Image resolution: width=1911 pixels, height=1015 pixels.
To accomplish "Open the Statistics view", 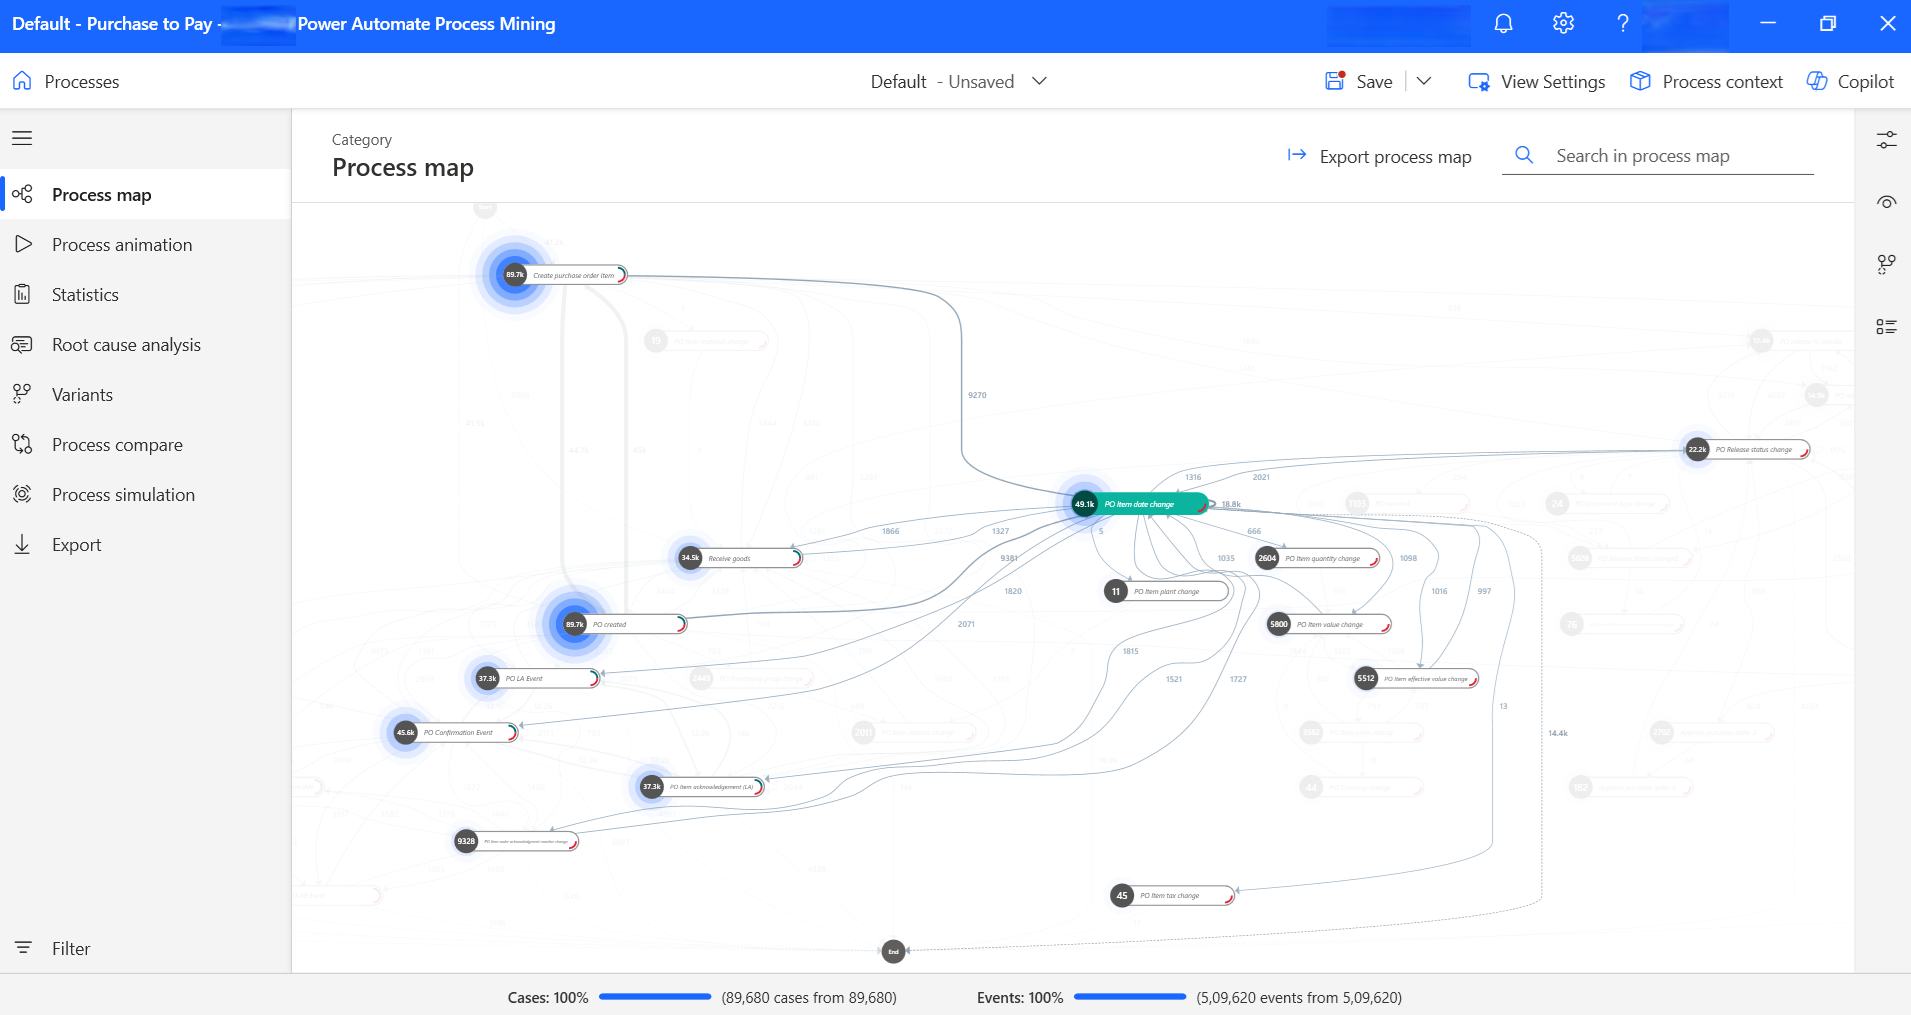I will point(85,294).
